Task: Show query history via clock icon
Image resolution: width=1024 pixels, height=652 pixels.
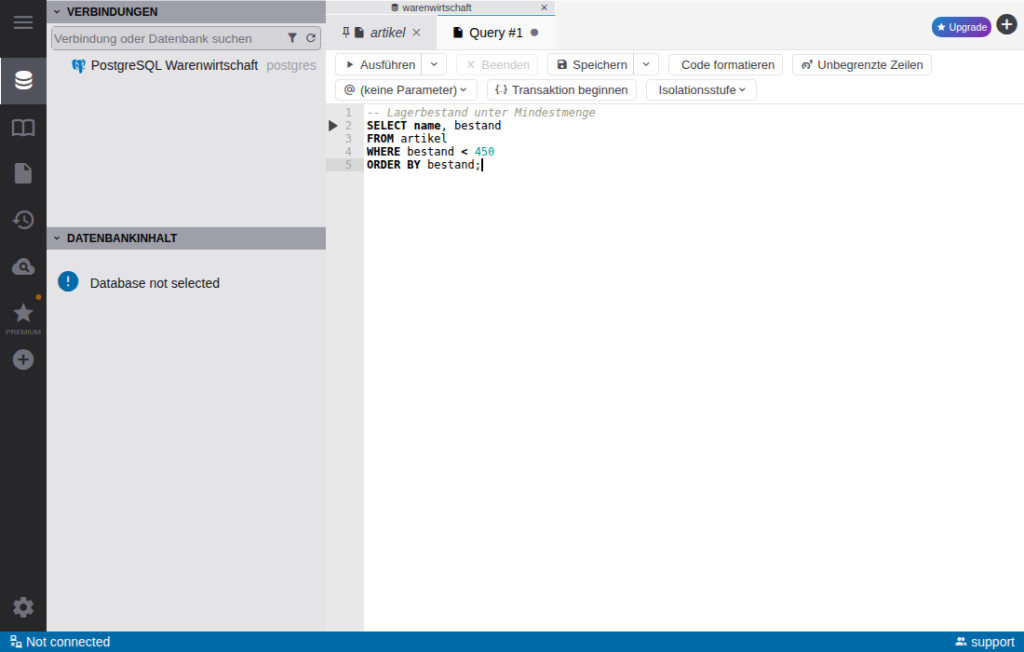Action: pyautogui.click(x=24, y=220)
